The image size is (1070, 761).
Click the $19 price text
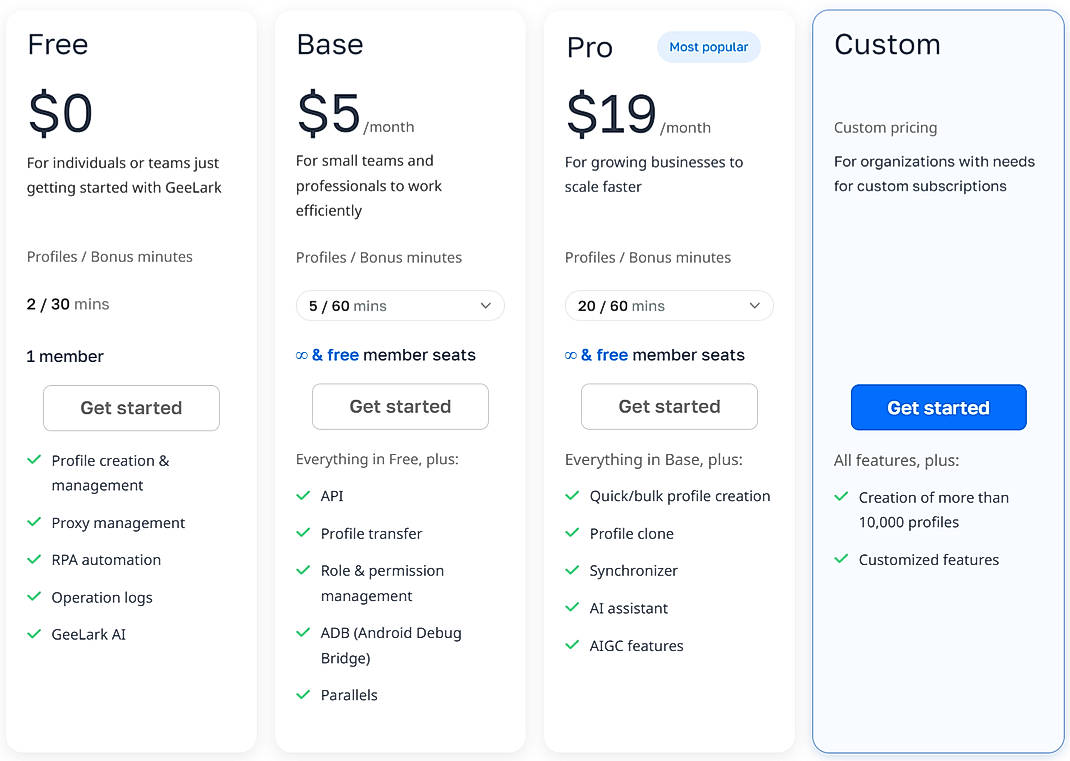pos(611,114)
